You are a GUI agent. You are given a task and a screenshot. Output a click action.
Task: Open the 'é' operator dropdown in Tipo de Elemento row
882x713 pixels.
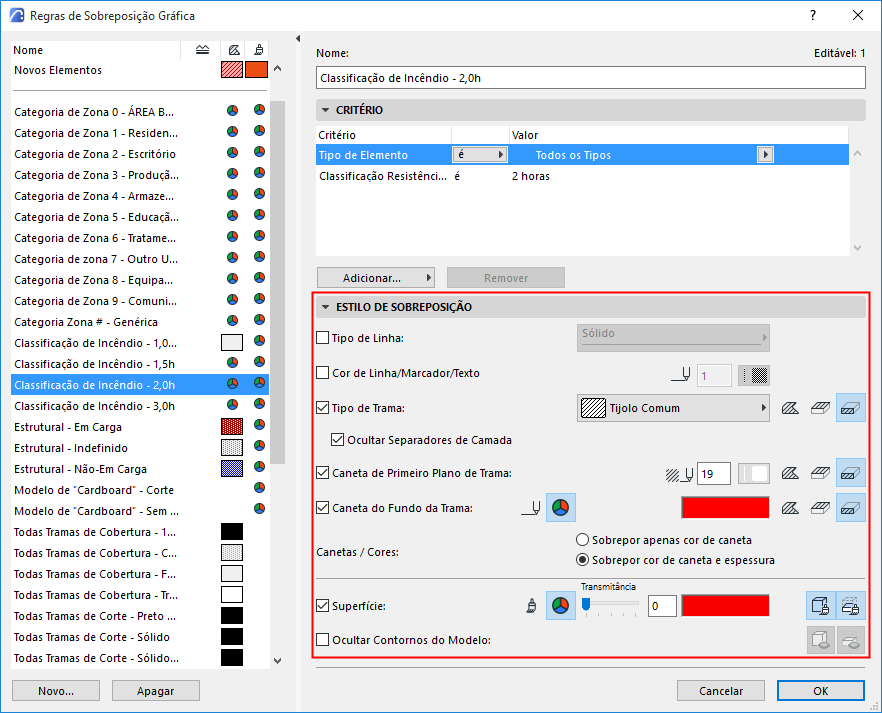pos(480,155)
